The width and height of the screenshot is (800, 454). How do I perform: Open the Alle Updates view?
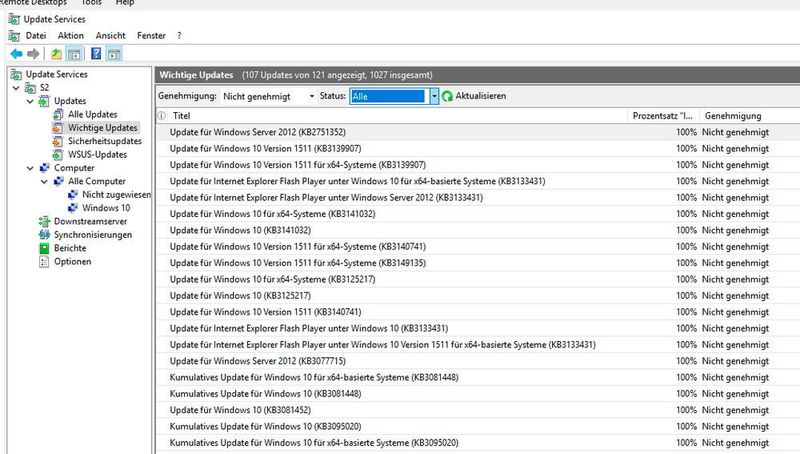tap(92, 114)
